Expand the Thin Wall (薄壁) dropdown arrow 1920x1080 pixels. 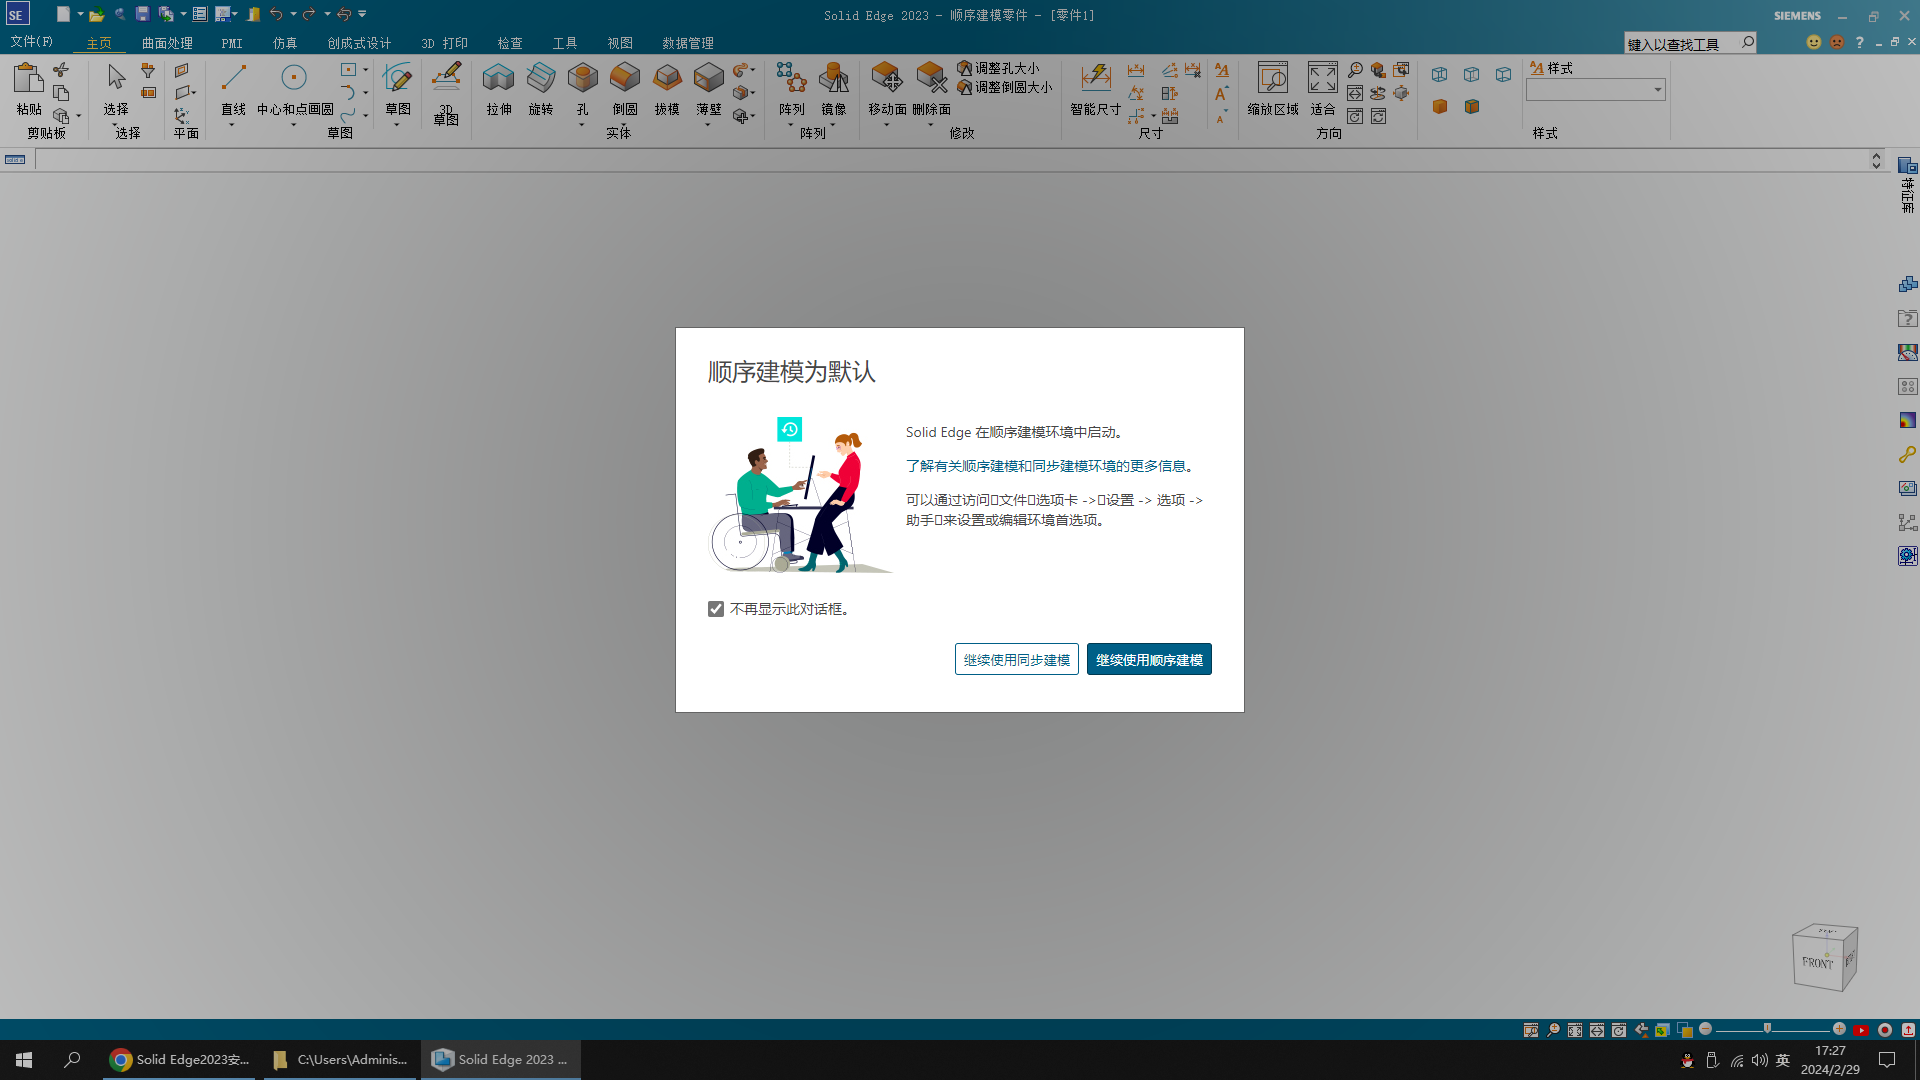[x=708, y=125]
